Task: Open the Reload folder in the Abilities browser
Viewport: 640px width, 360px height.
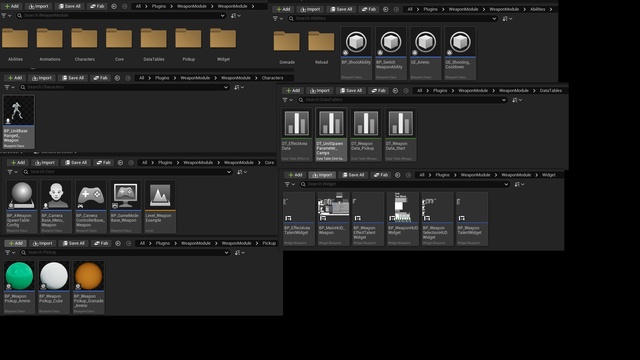Action: tap(322, 47)
